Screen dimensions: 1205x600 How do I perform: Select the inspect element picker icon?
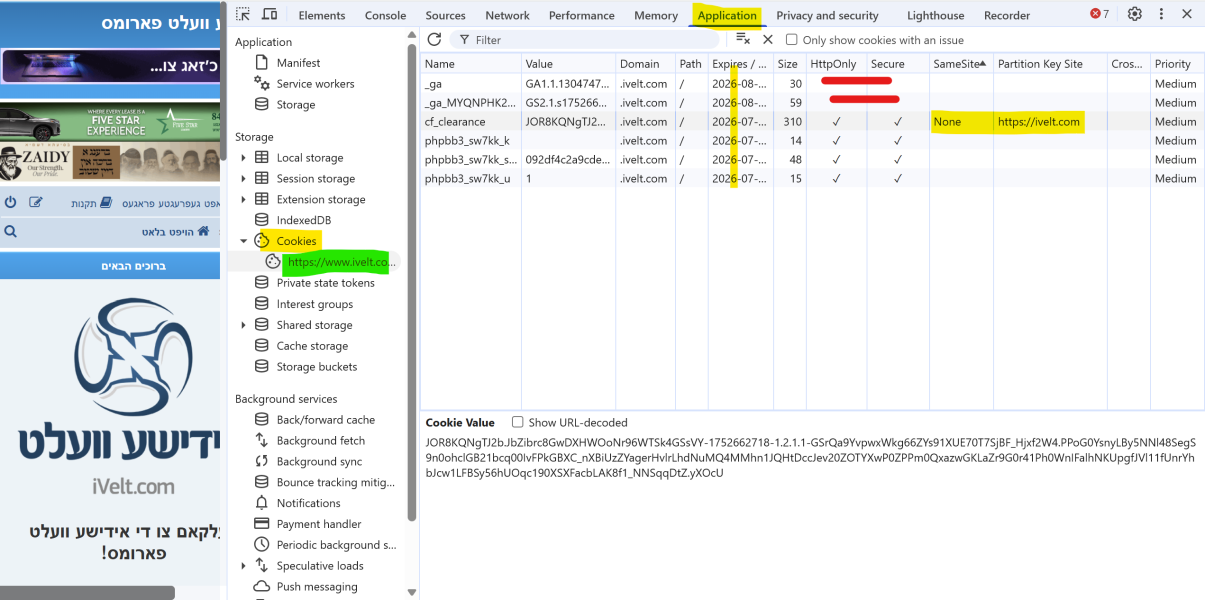point(243,14)
